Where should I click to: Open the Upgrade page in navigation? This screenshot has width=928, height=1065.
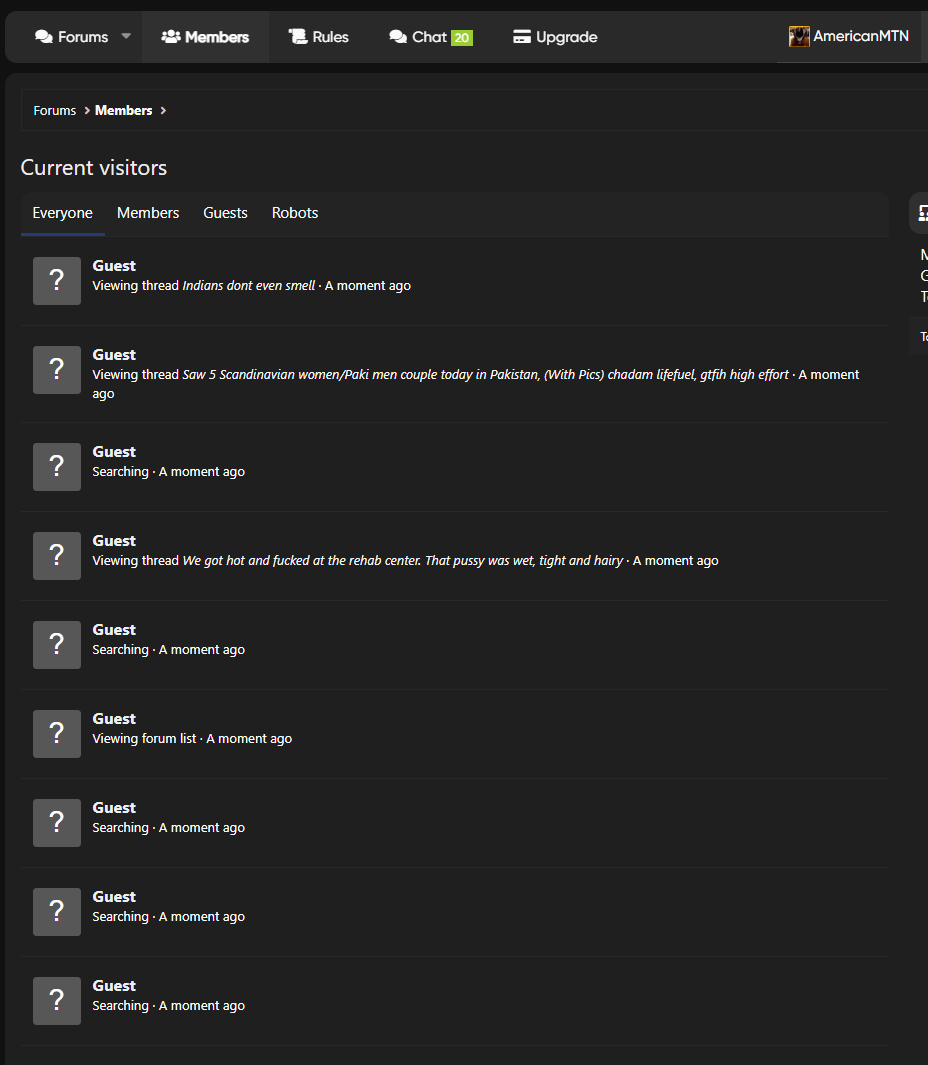566,37
